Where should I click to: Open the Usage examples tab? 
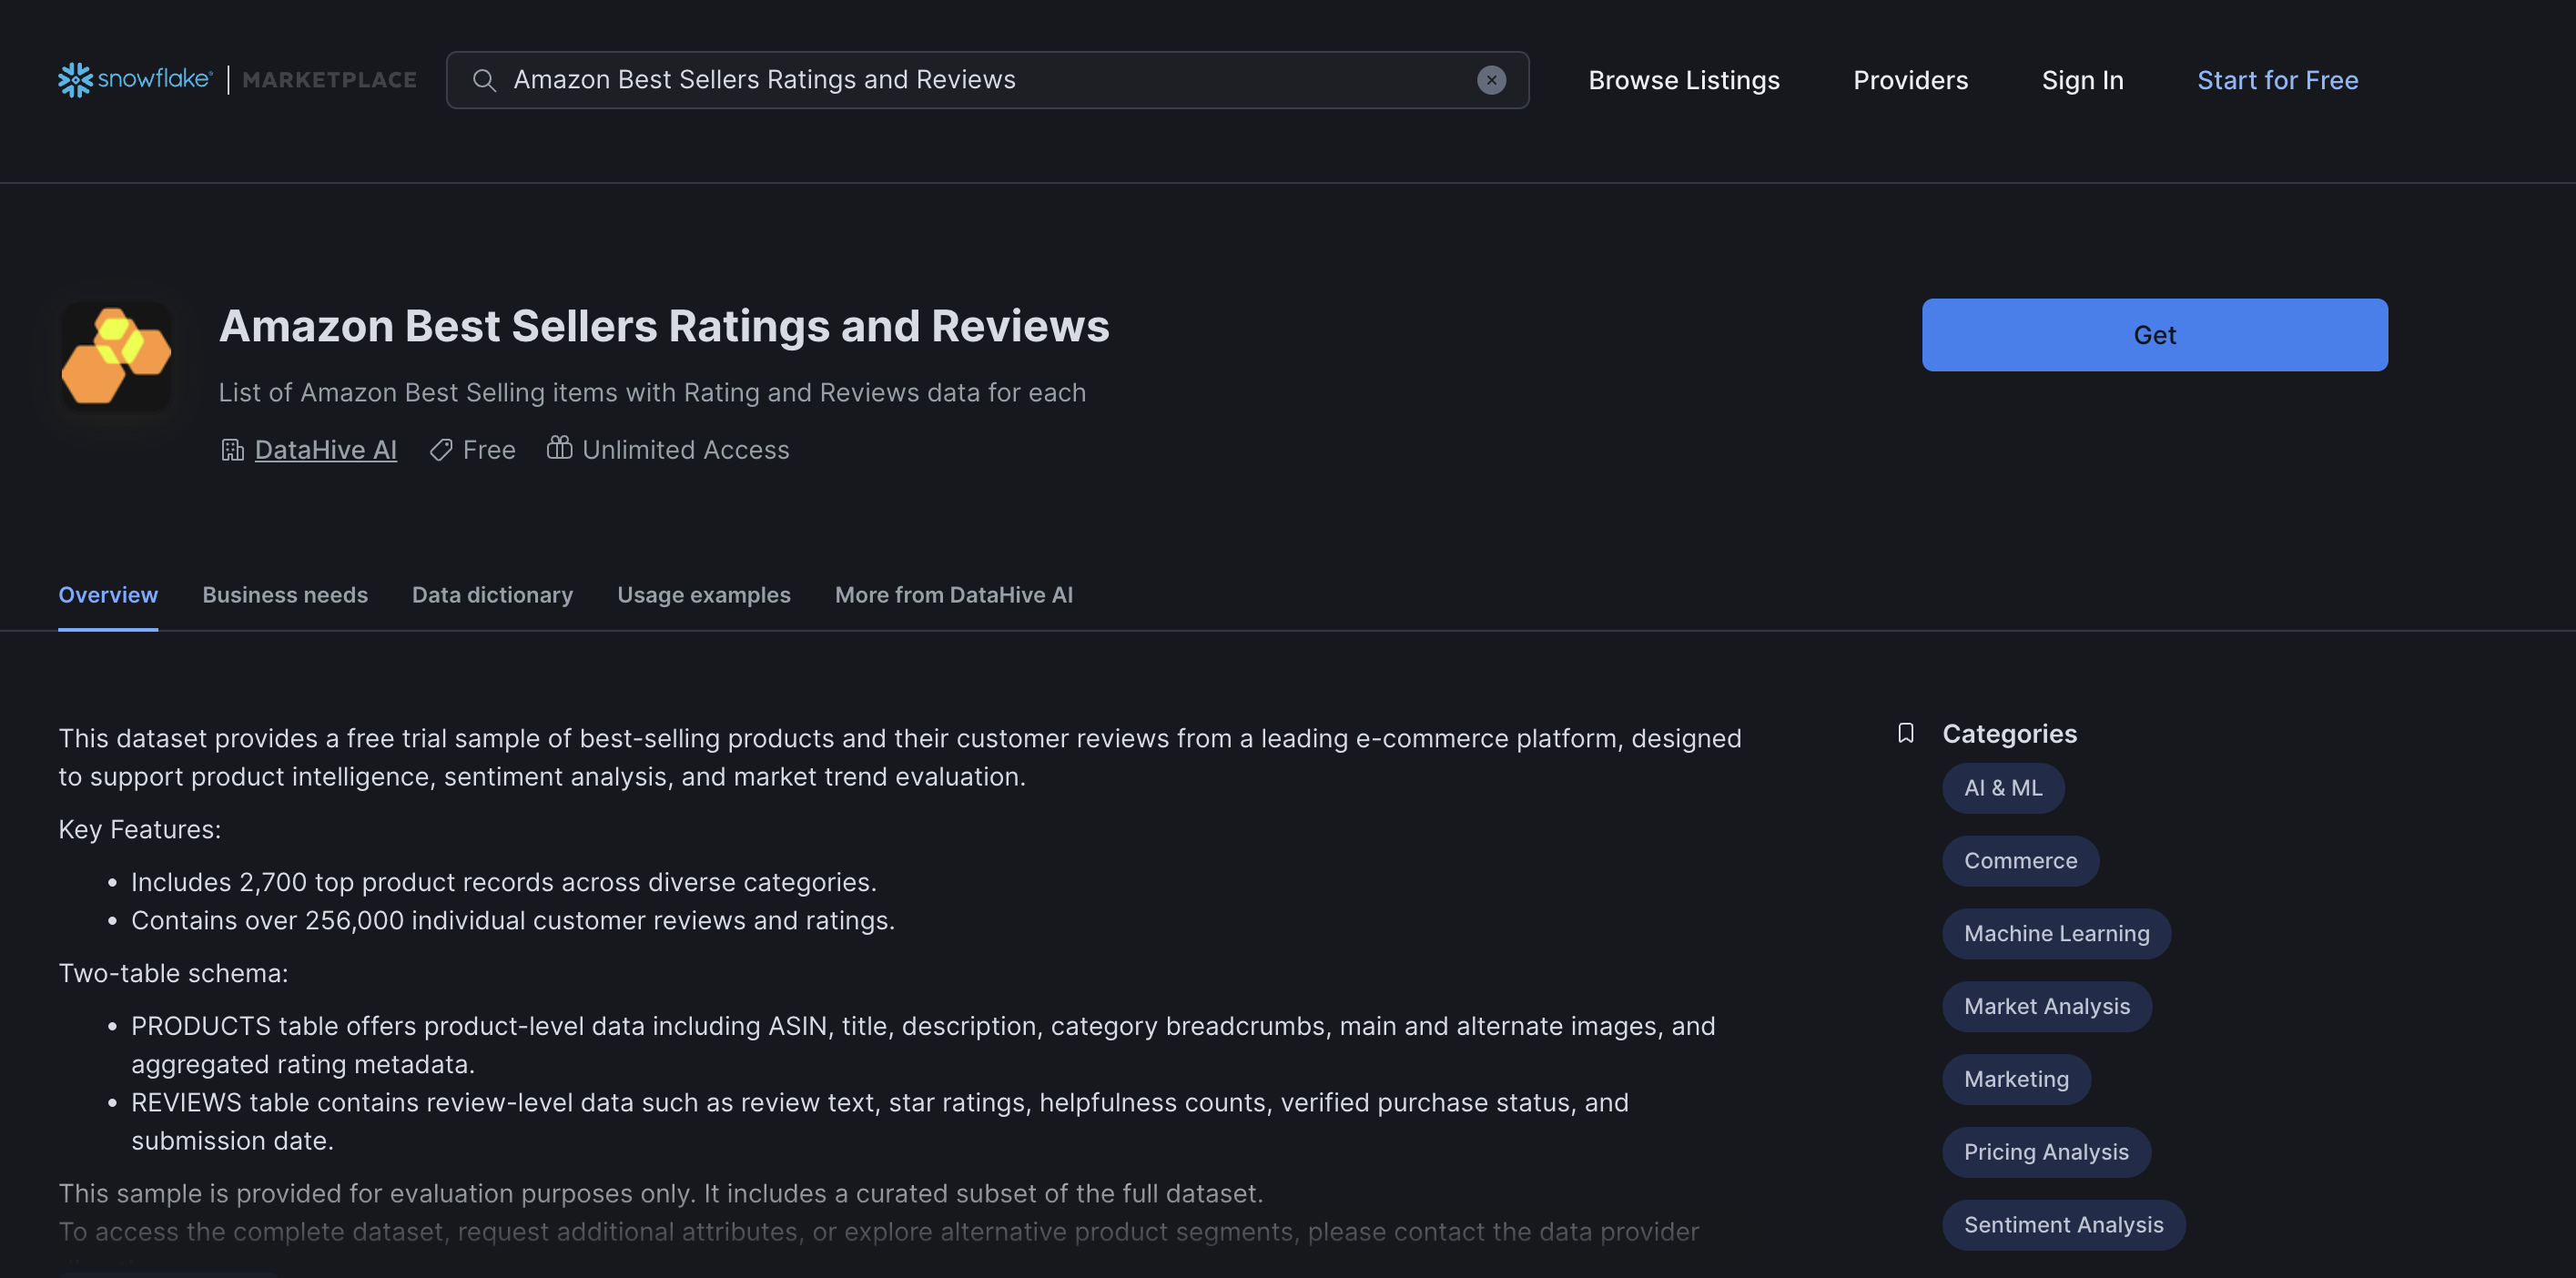click(704, 595)
